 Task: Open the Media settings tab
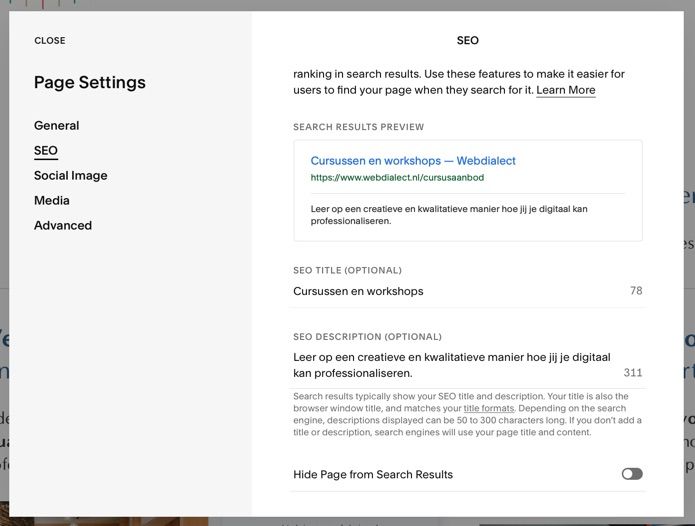[x=52, y=201]
